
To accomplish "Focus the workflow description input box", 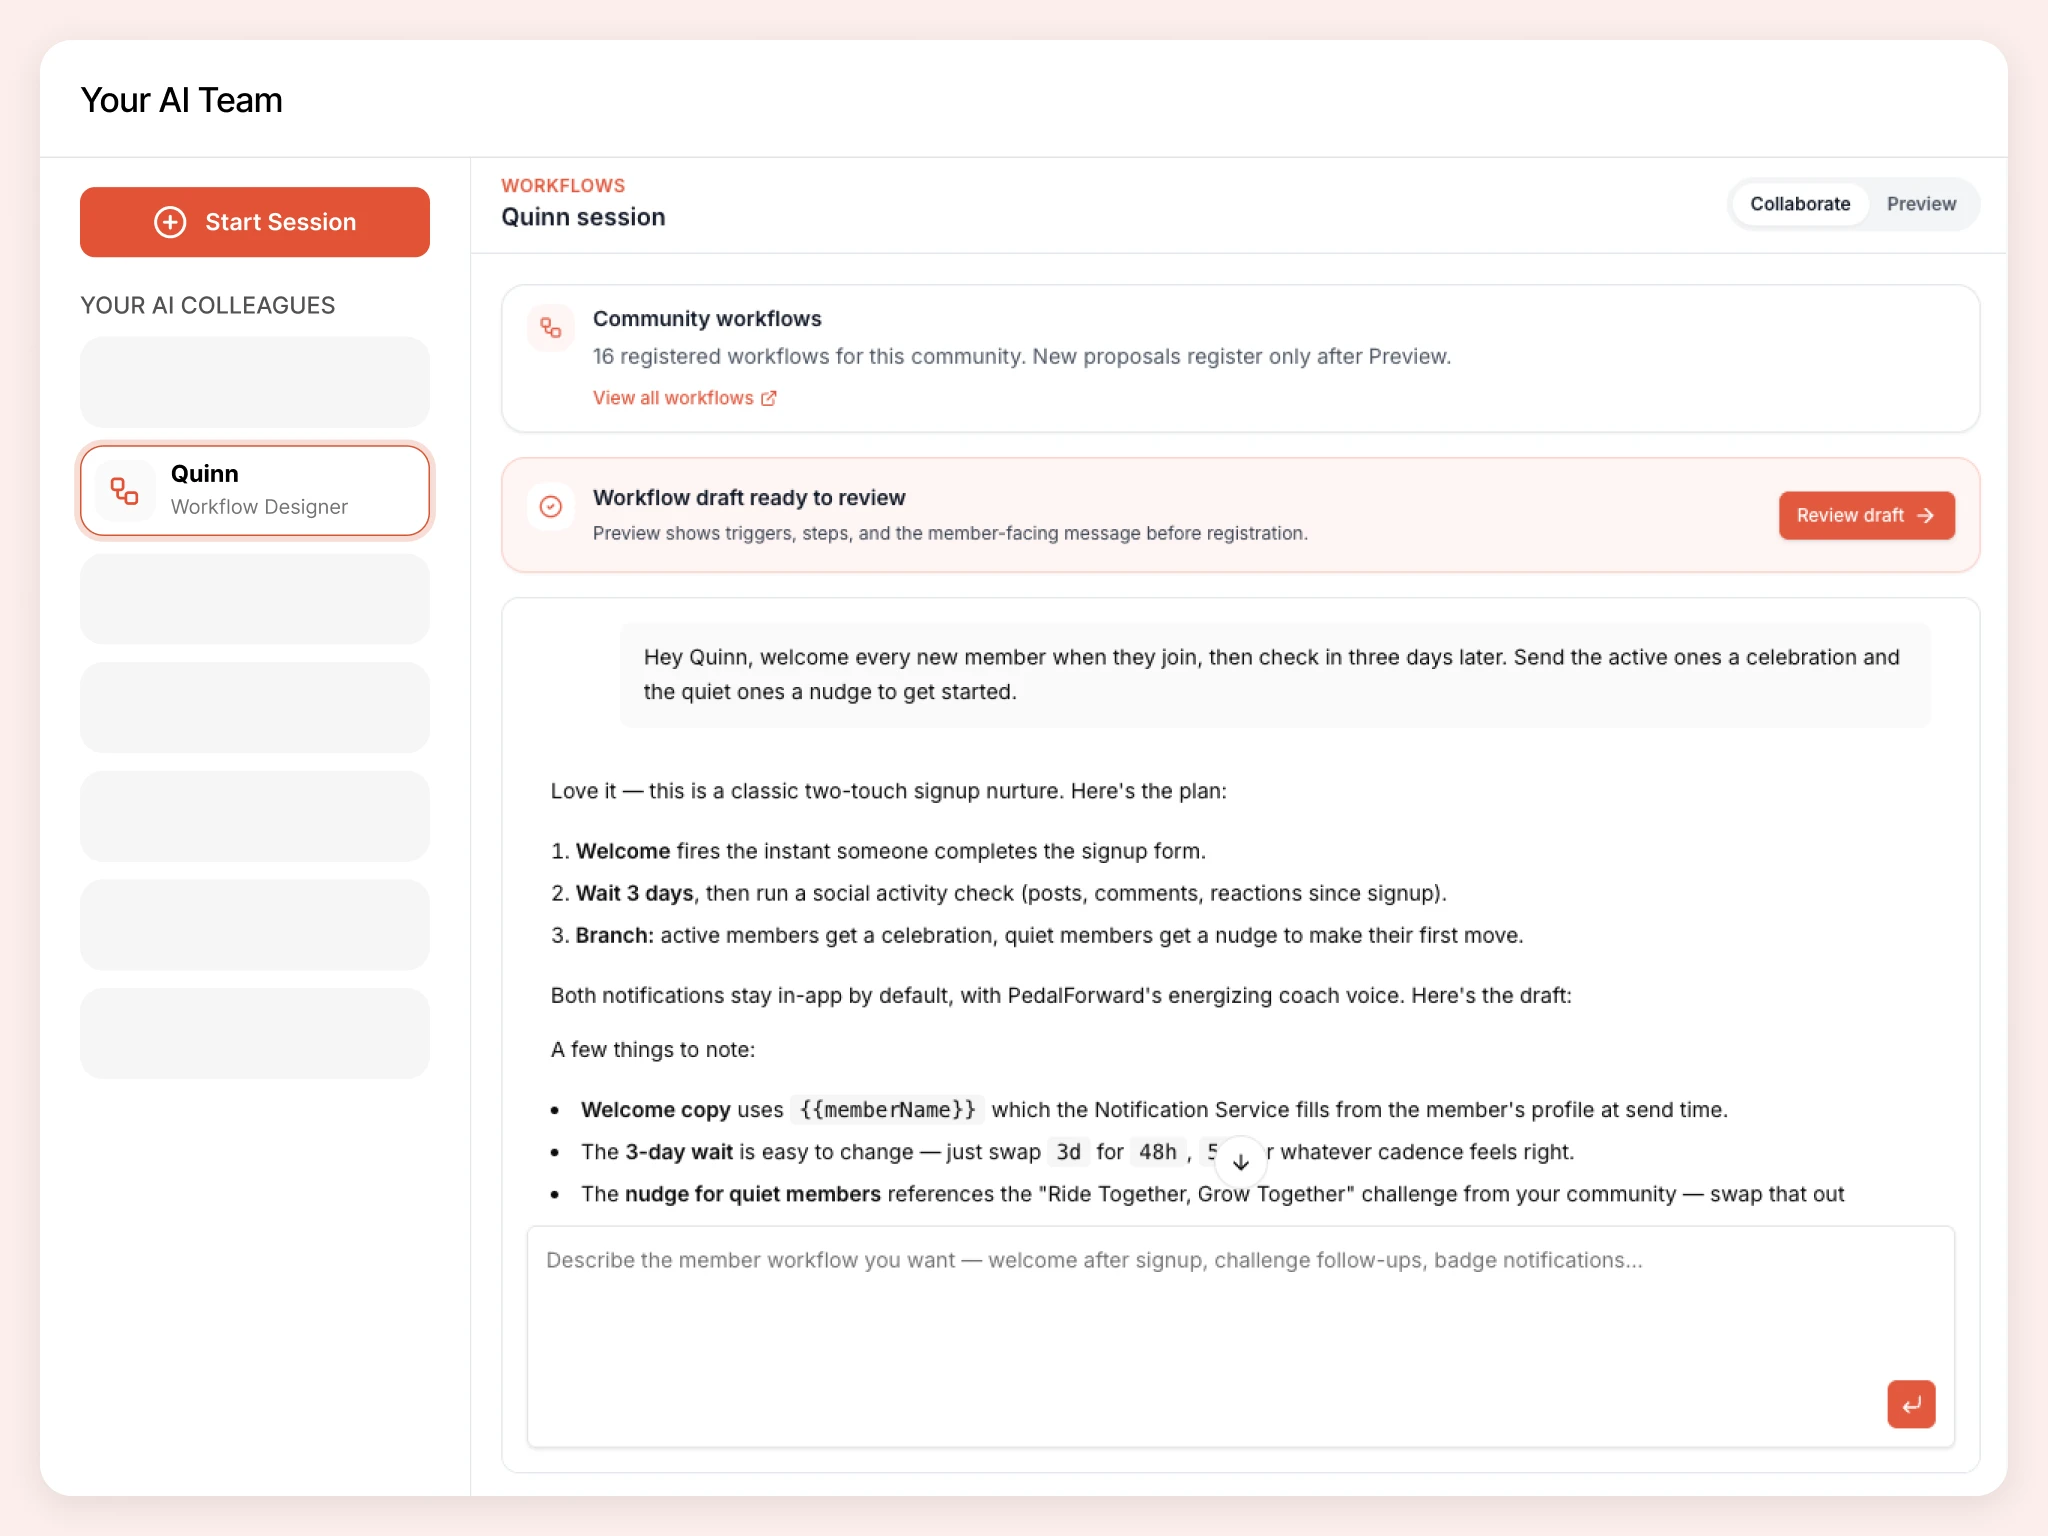I will (1241, 1337).
